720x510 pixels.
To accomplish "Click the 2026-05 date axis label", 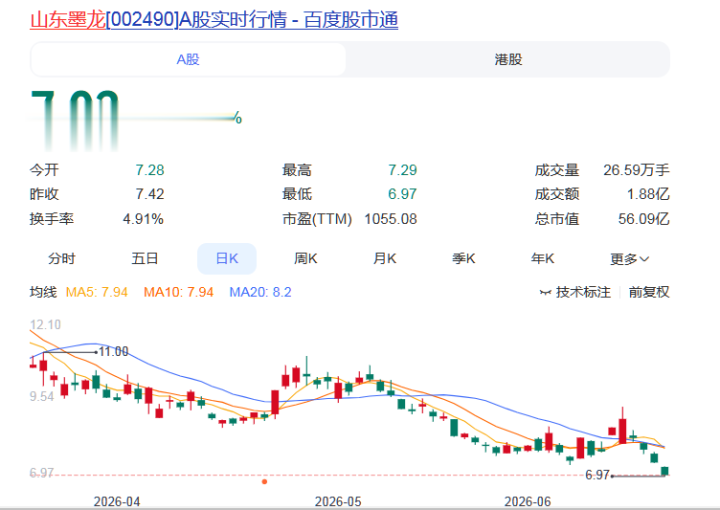I will pos(338,502).
